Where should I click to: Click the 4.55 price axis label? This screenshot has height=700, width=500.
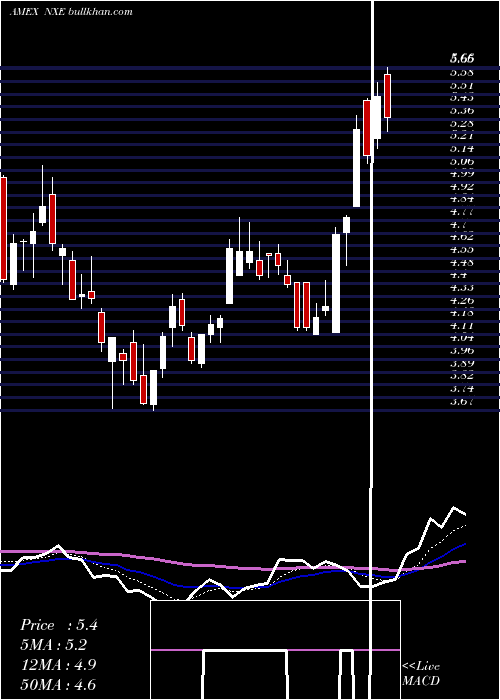(462, 250)
